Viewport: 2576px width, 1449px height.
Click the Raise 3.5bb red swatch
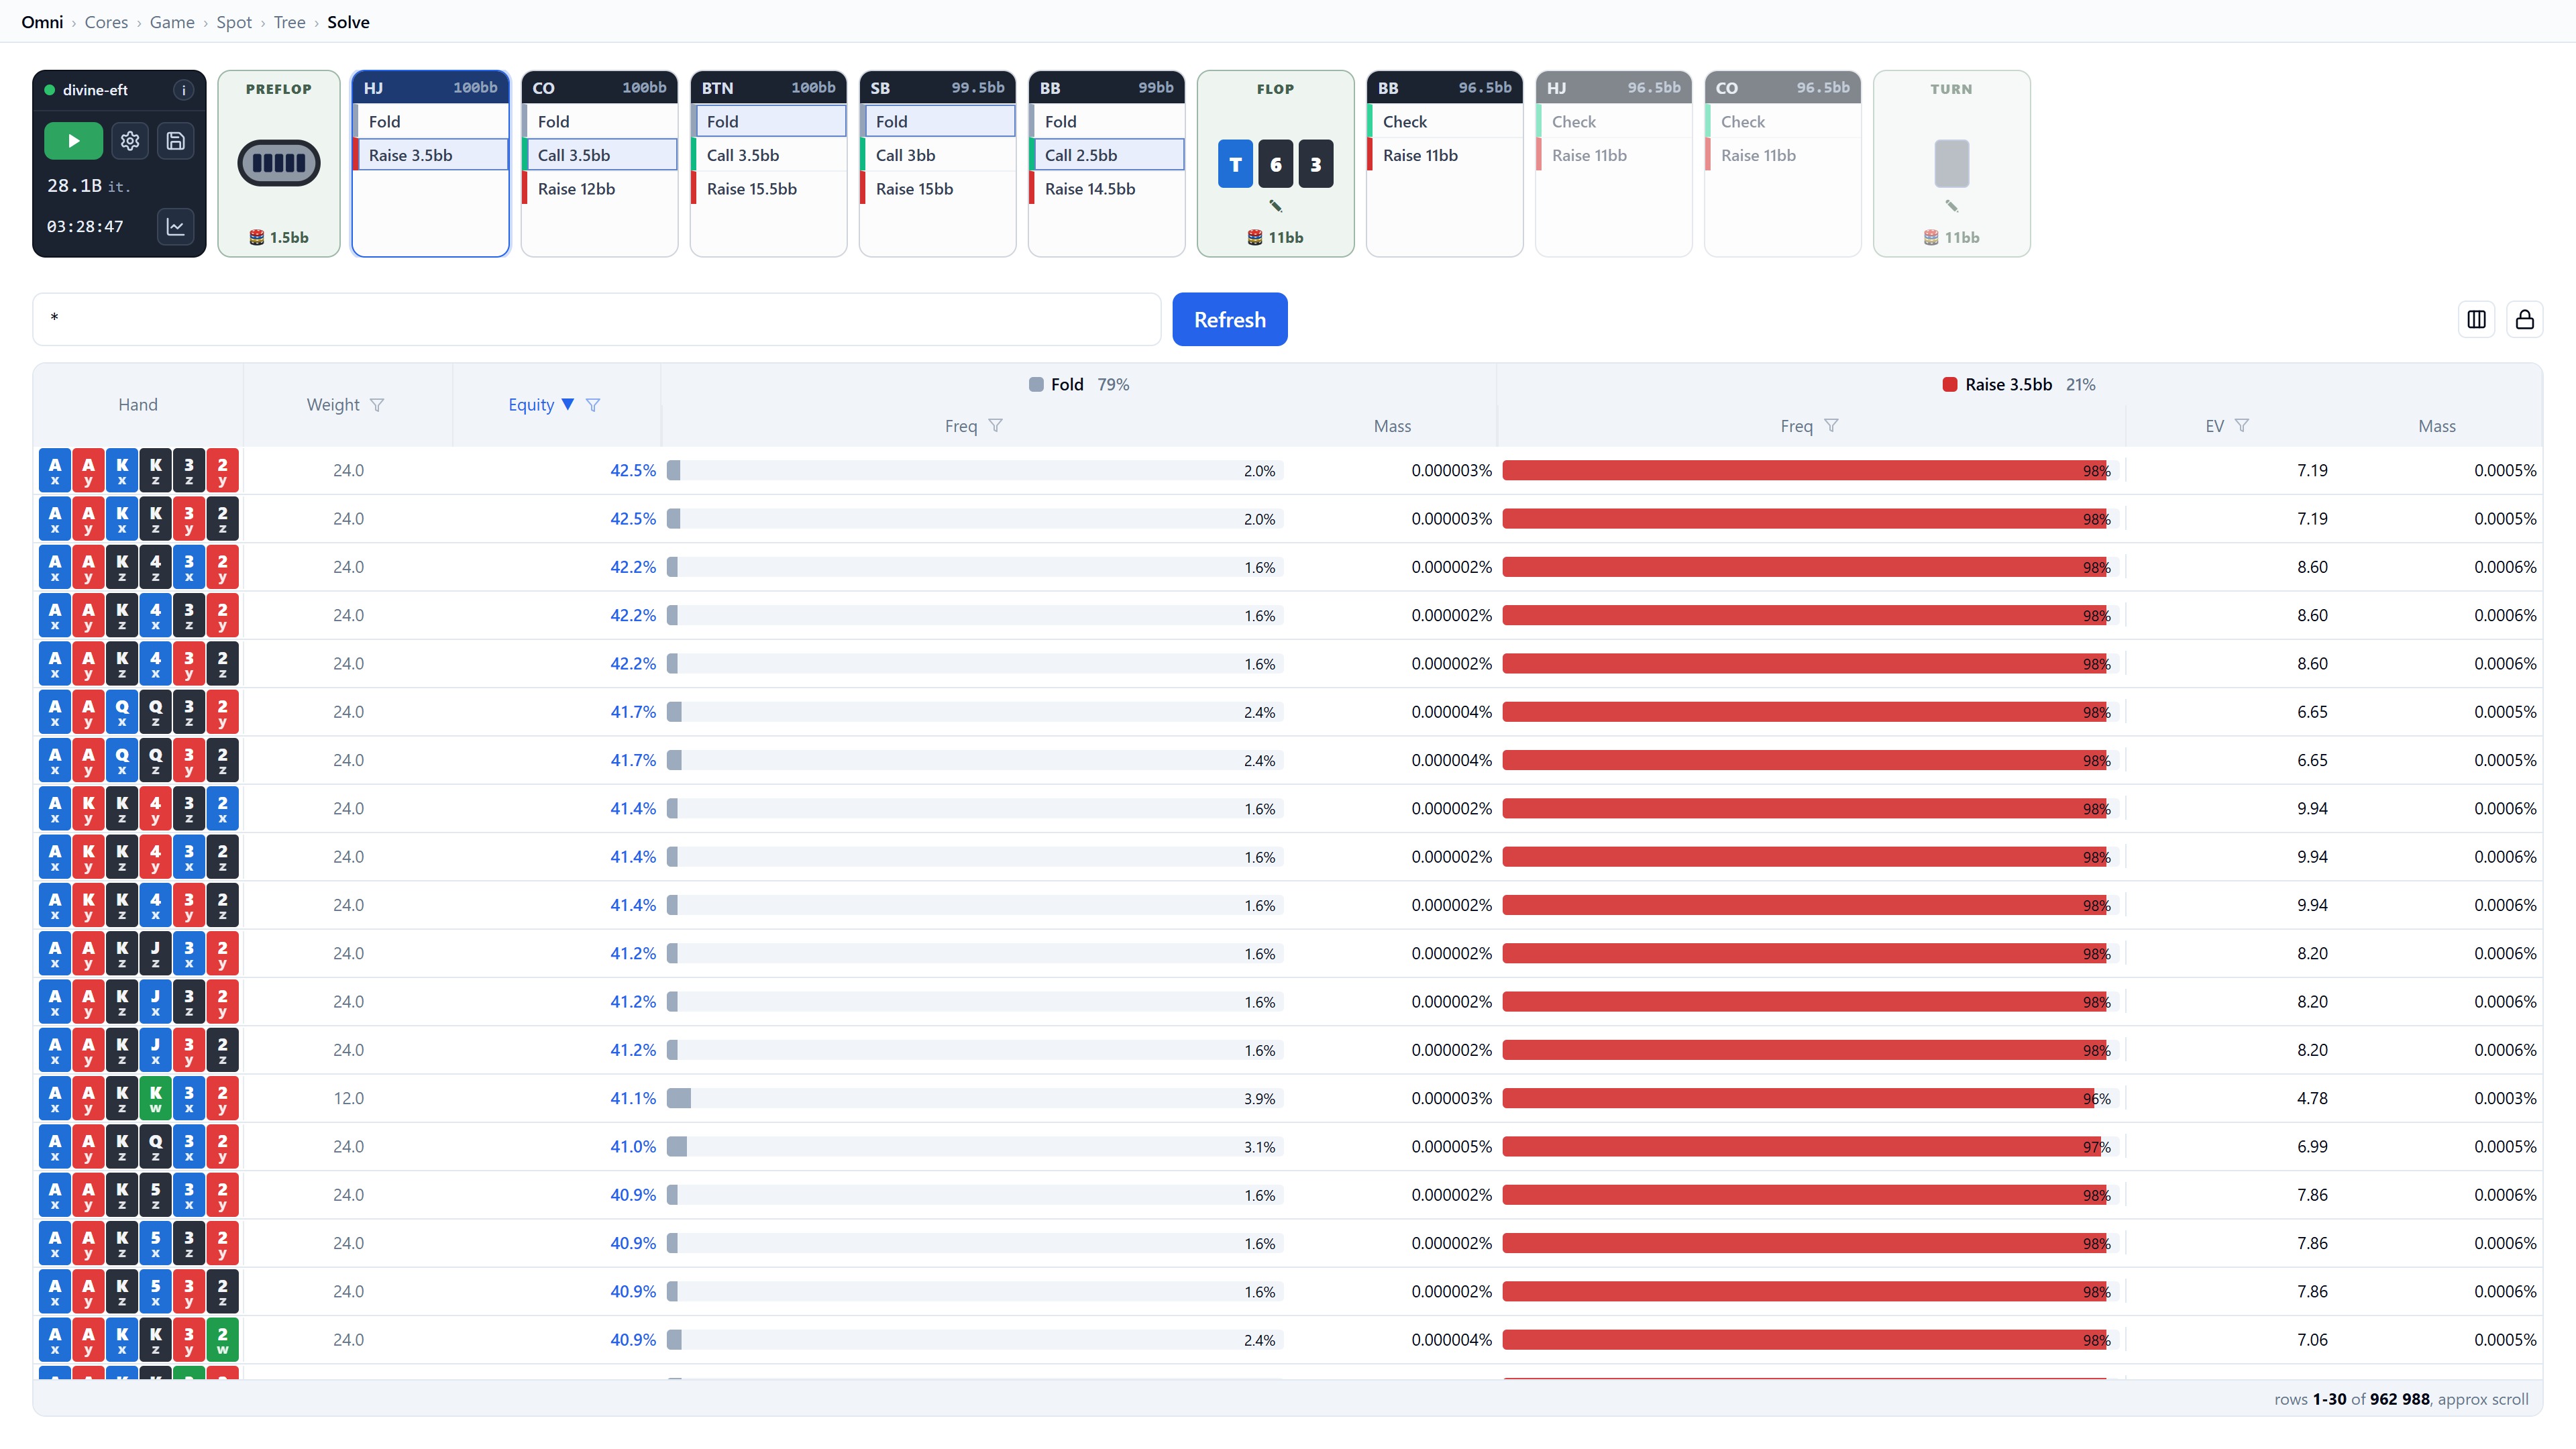(x=1949, y=385)
